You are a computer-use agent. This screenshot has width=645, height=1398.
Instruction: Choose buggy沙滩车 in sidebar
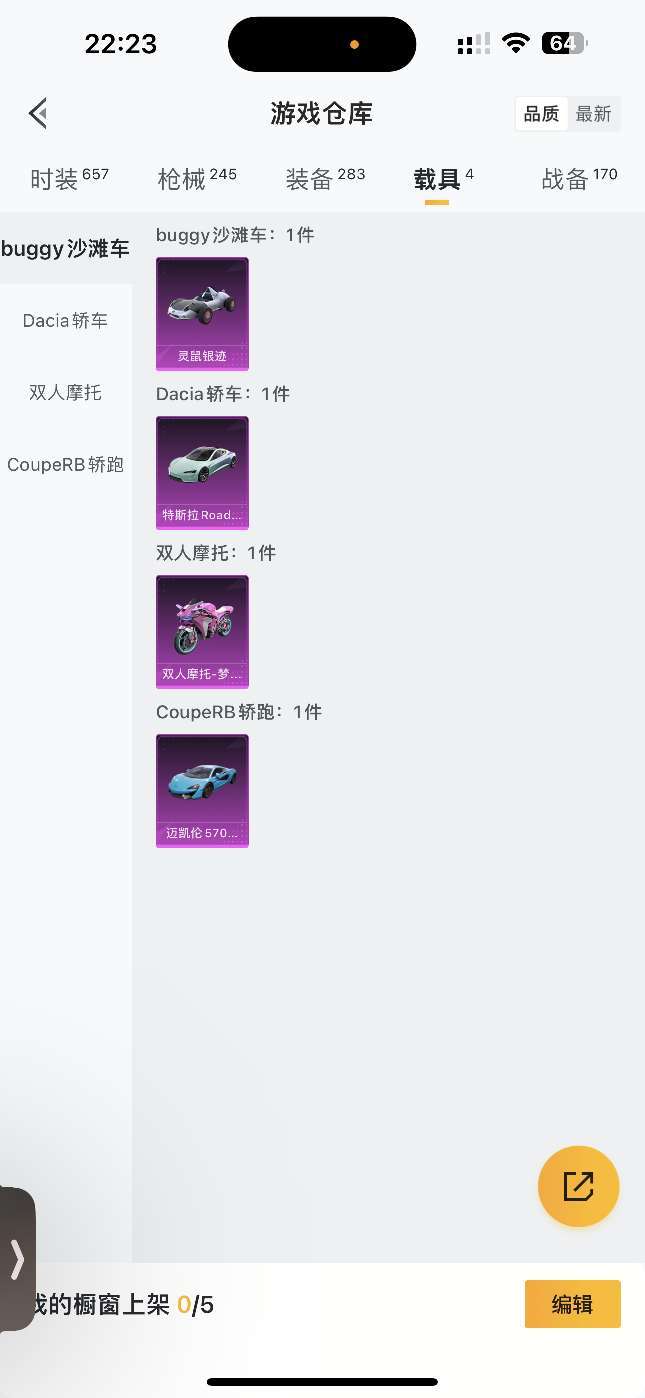tap(66, 248)
